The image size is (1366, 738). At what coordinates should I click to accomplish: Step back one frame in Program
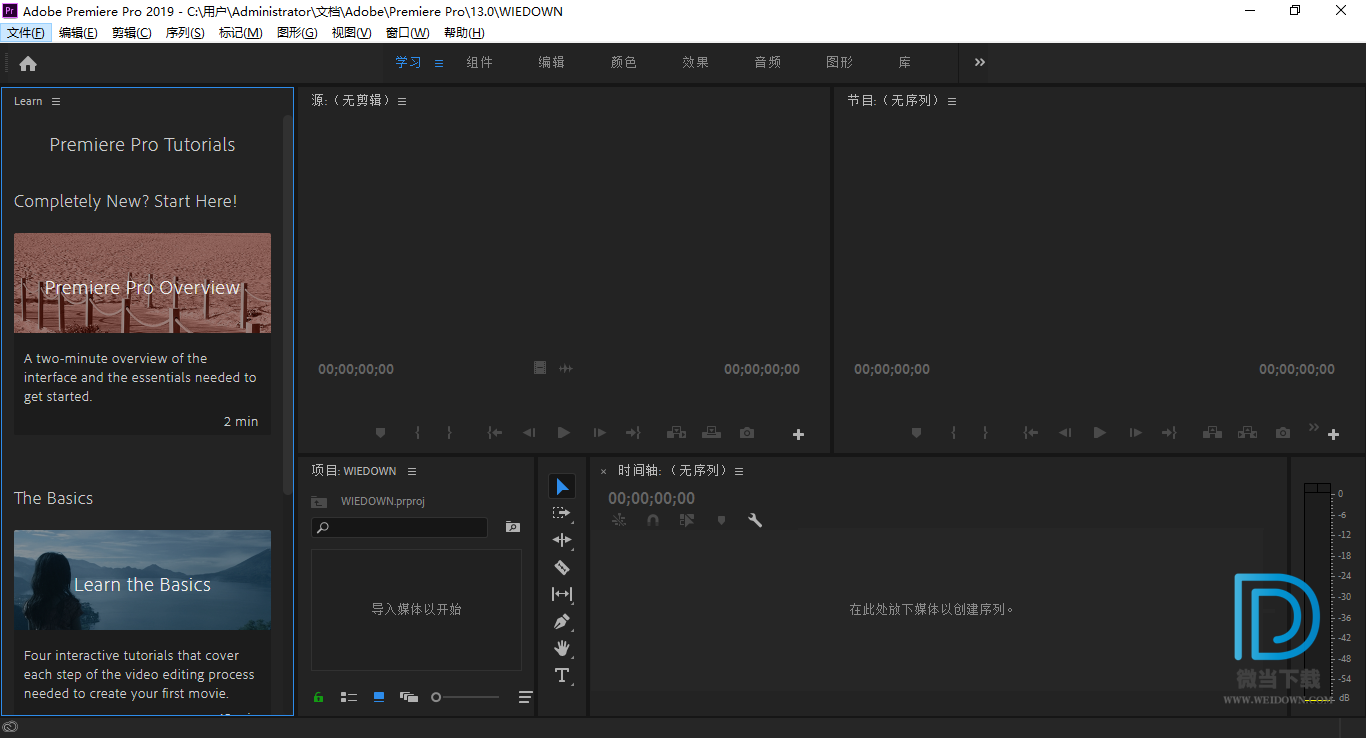point(1065,433)
